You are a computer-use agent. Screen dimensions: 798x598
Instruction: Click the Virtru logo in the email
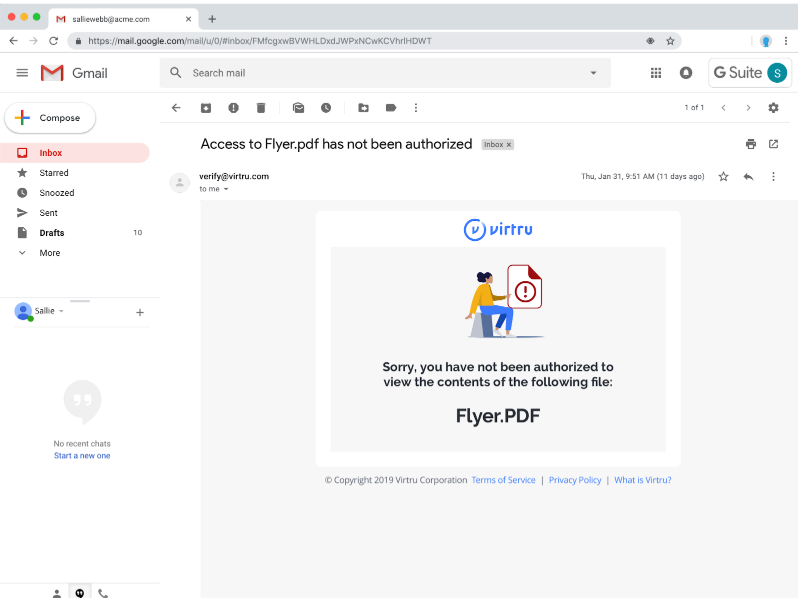pyautogui.click(x=498, y=230)
